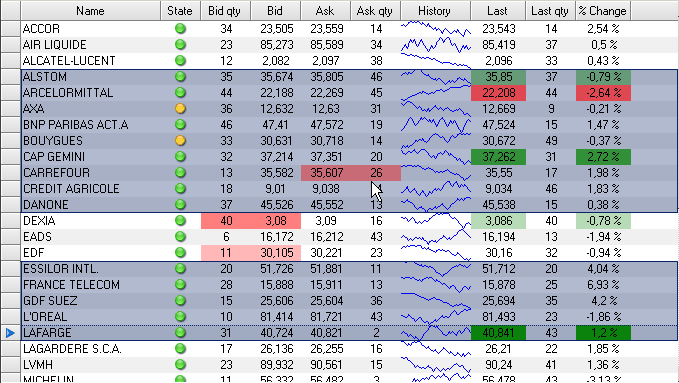This screenshot has height=383, width=679.
Task: Click the highlighted Ask cell 35,607
Action: (326, 172)
